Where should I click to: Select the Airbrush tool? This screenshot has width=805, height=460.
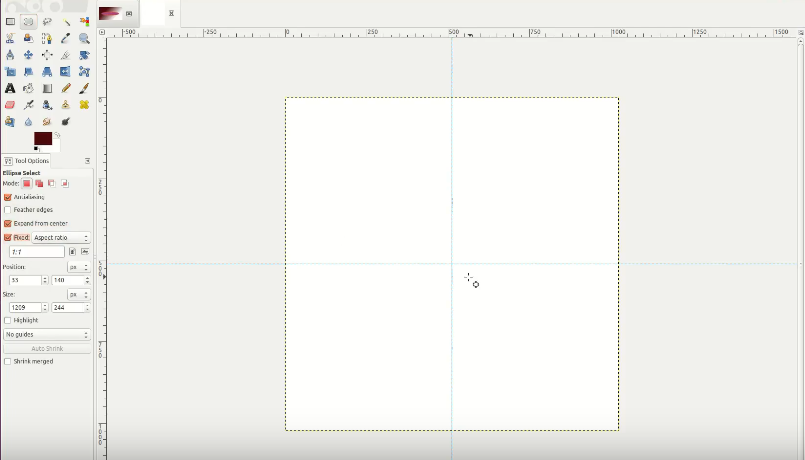pyautogui.click(x=28, y=105)
